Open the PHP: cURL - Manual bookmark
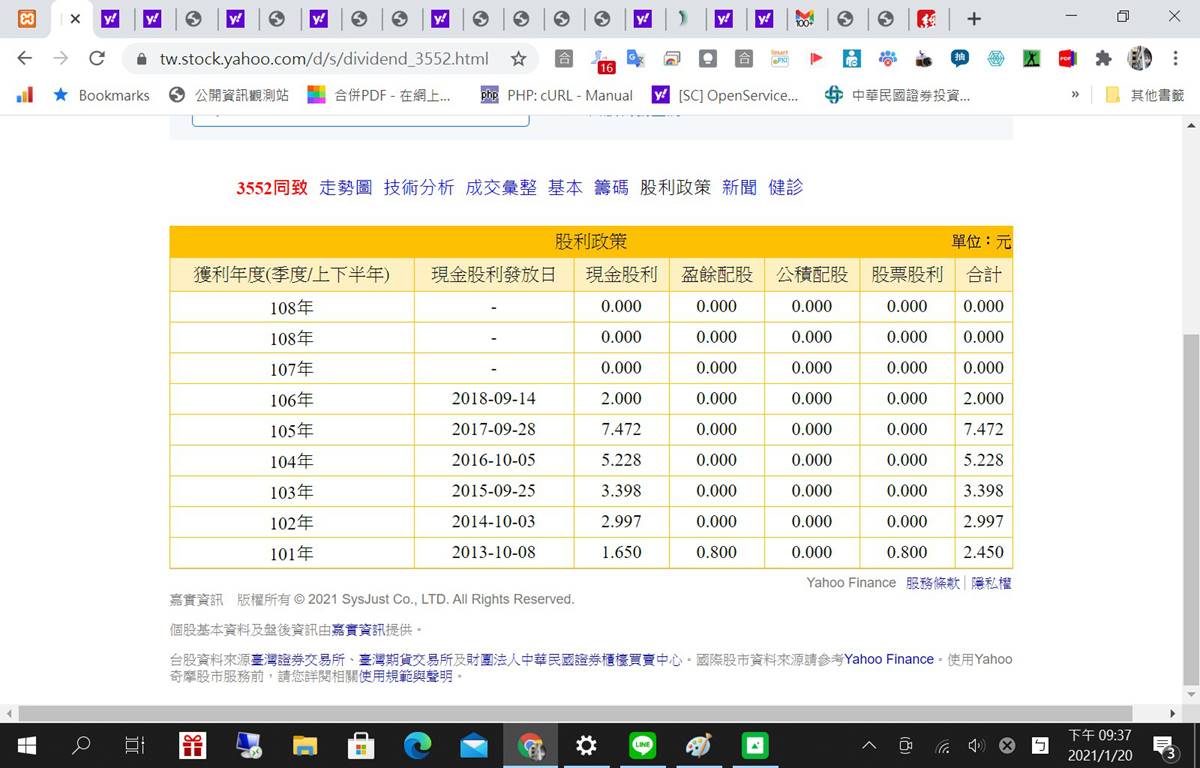Screen dimensions: 1200x768 (x=557, y=95)
